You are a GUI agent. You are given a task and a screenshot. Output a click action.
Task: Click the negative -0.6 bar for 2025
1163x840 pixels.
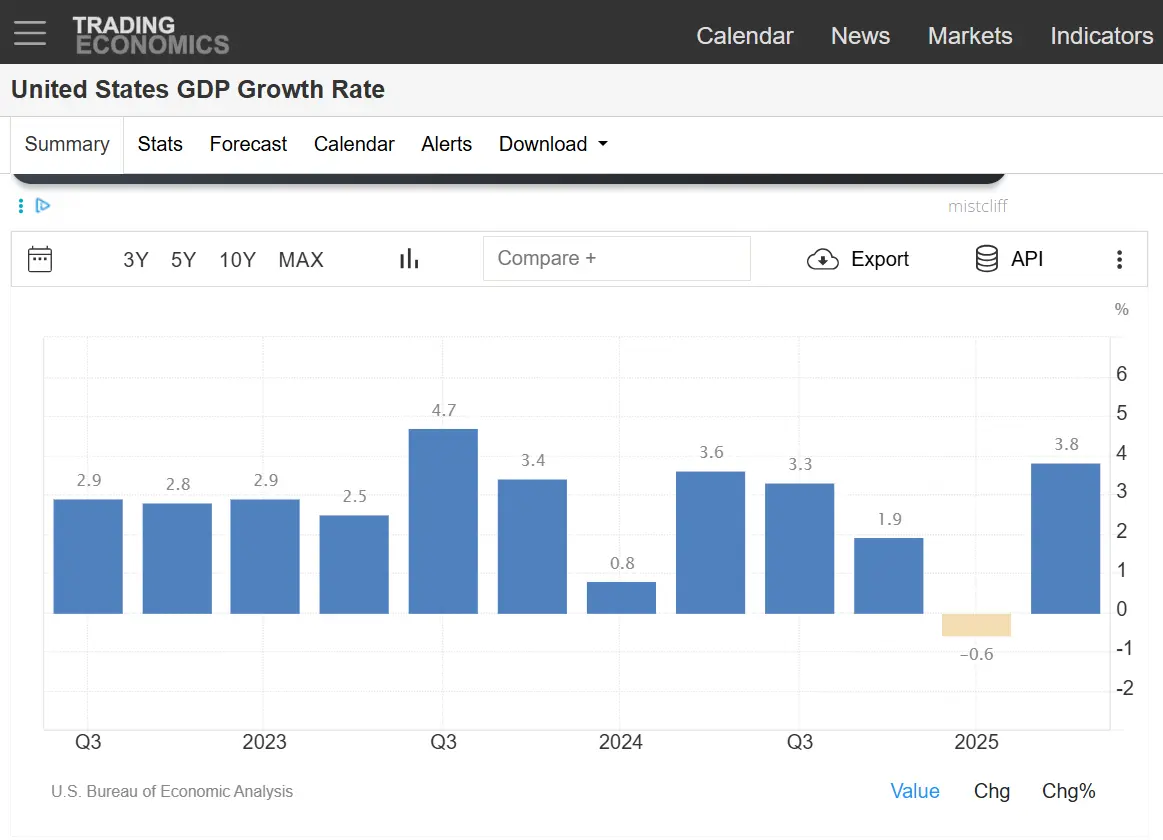click(976, 625)
